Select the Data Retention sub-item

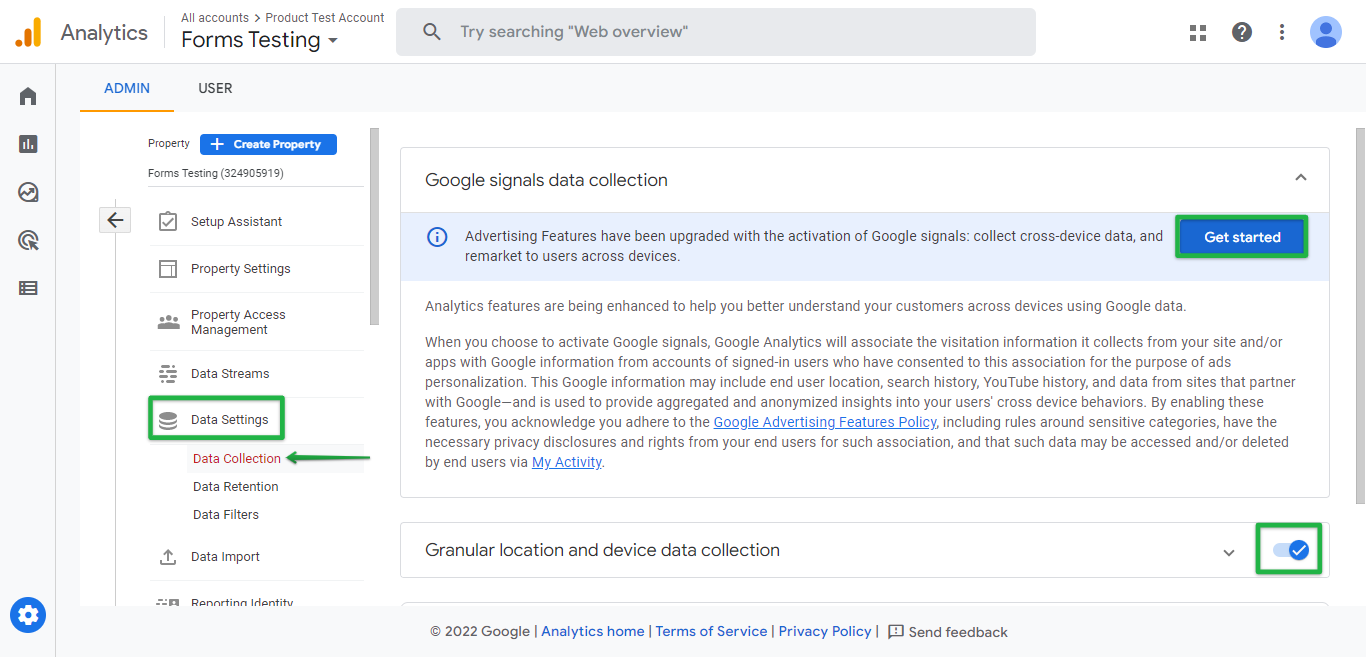pyautogui.click(x=236, y=487)
